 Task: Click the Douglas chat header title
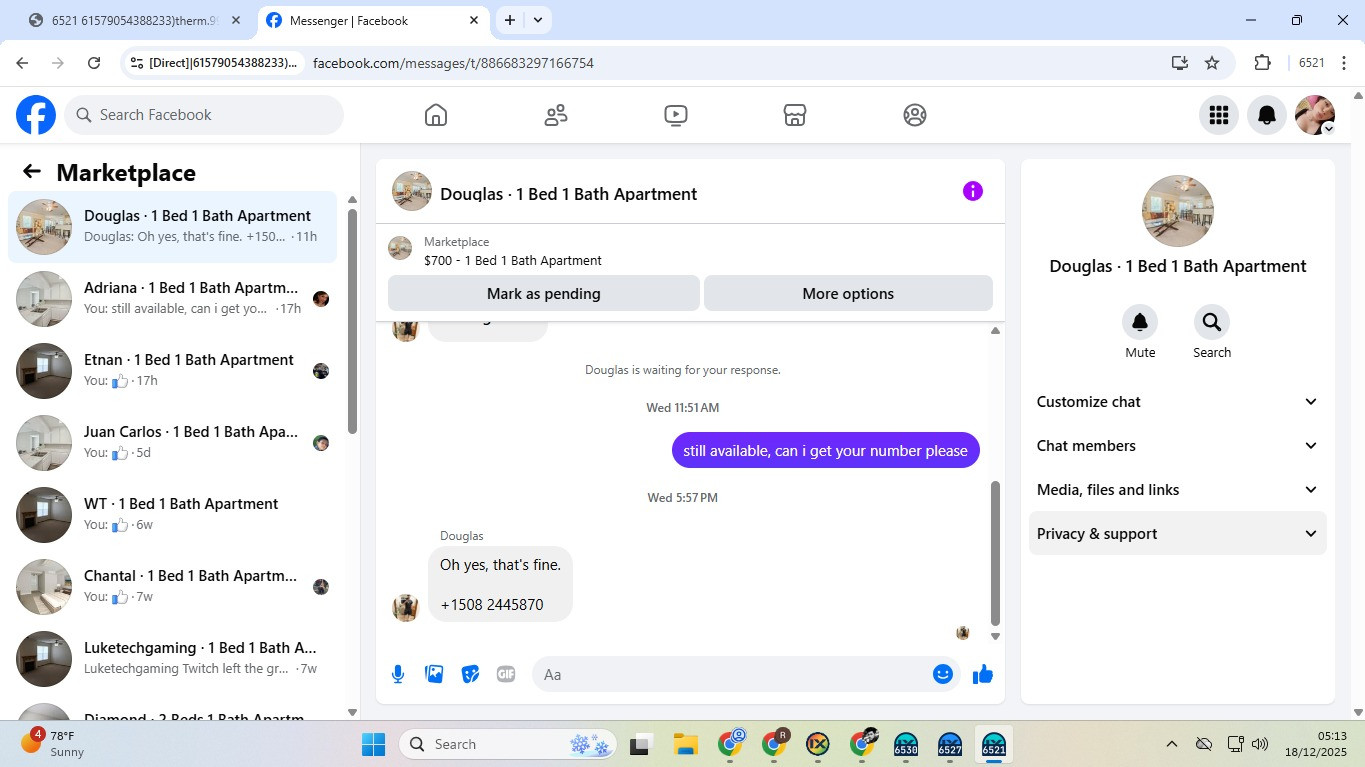coord(569,194)
